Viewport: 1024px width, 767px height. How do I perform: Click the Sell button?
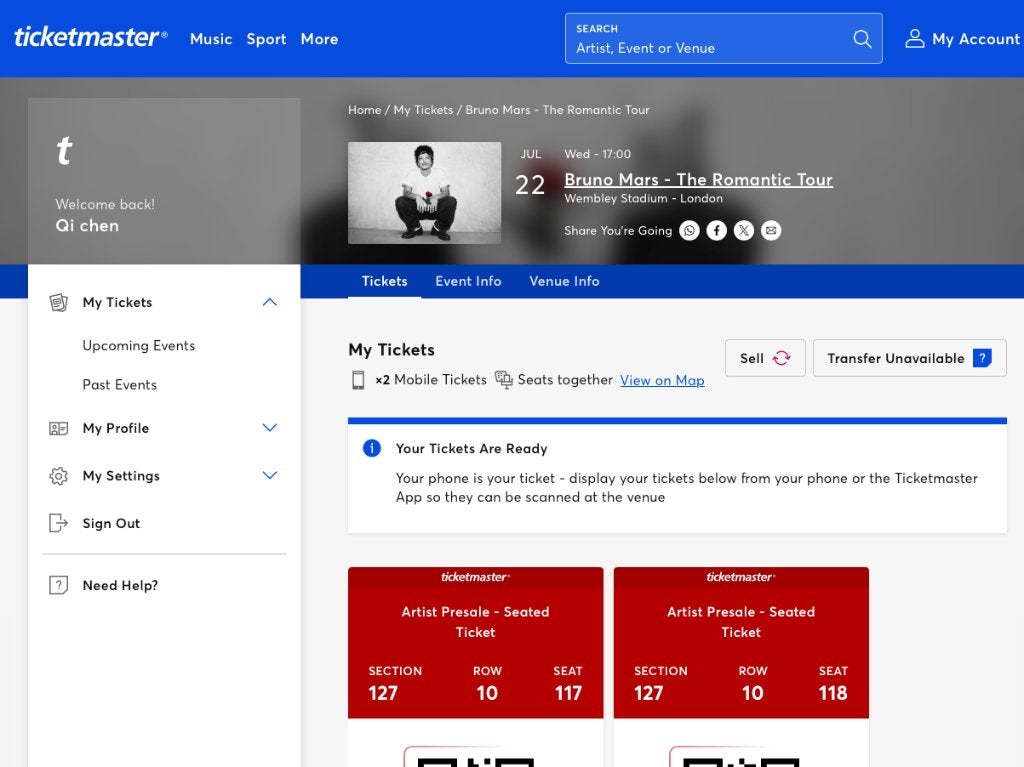click(x=765, y=358)
